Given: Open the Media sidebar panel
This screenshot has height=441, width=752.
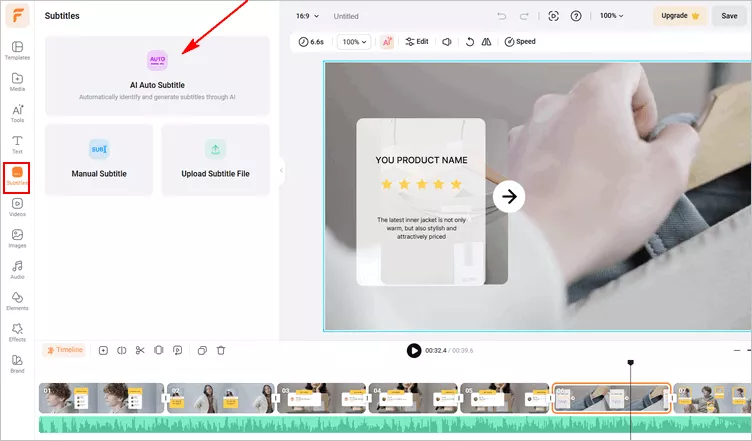Looking at the screenshot, I should [17, 82].
